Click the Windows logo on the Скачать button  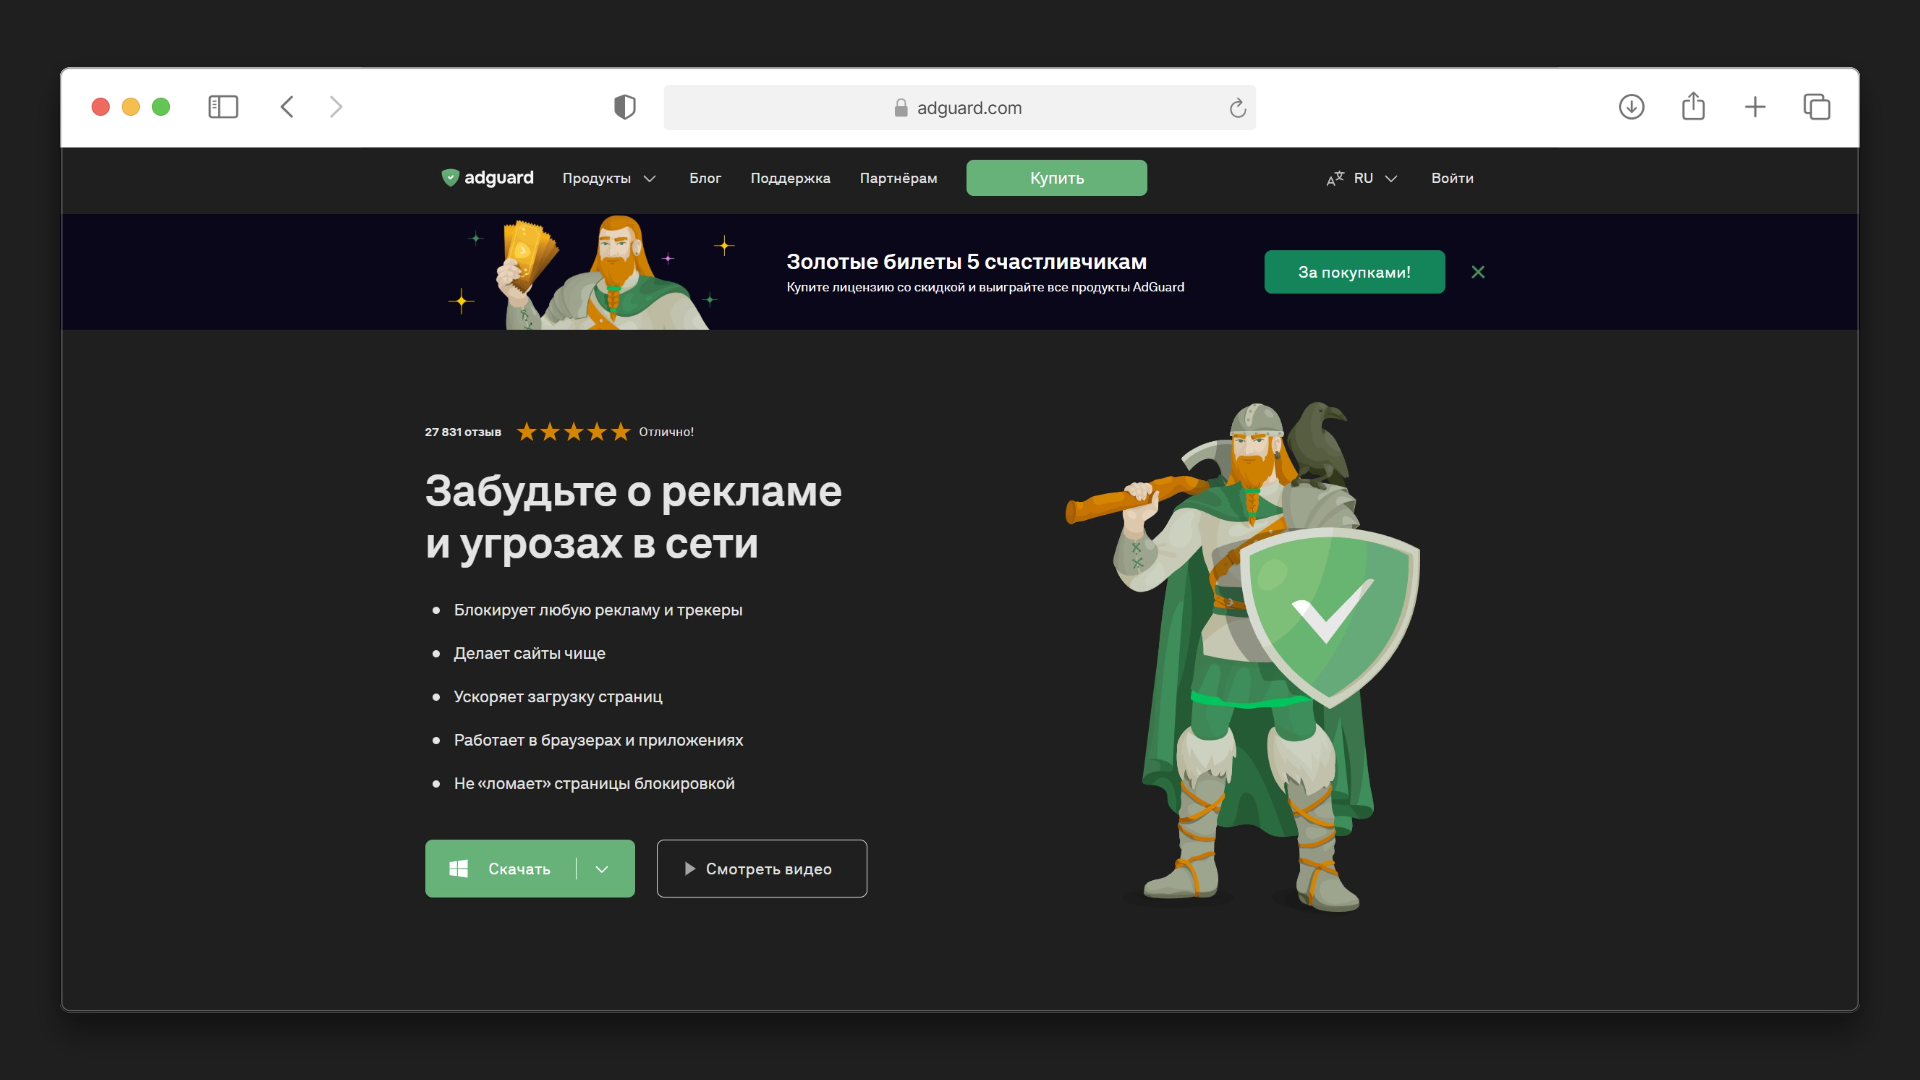coord(460,868)
